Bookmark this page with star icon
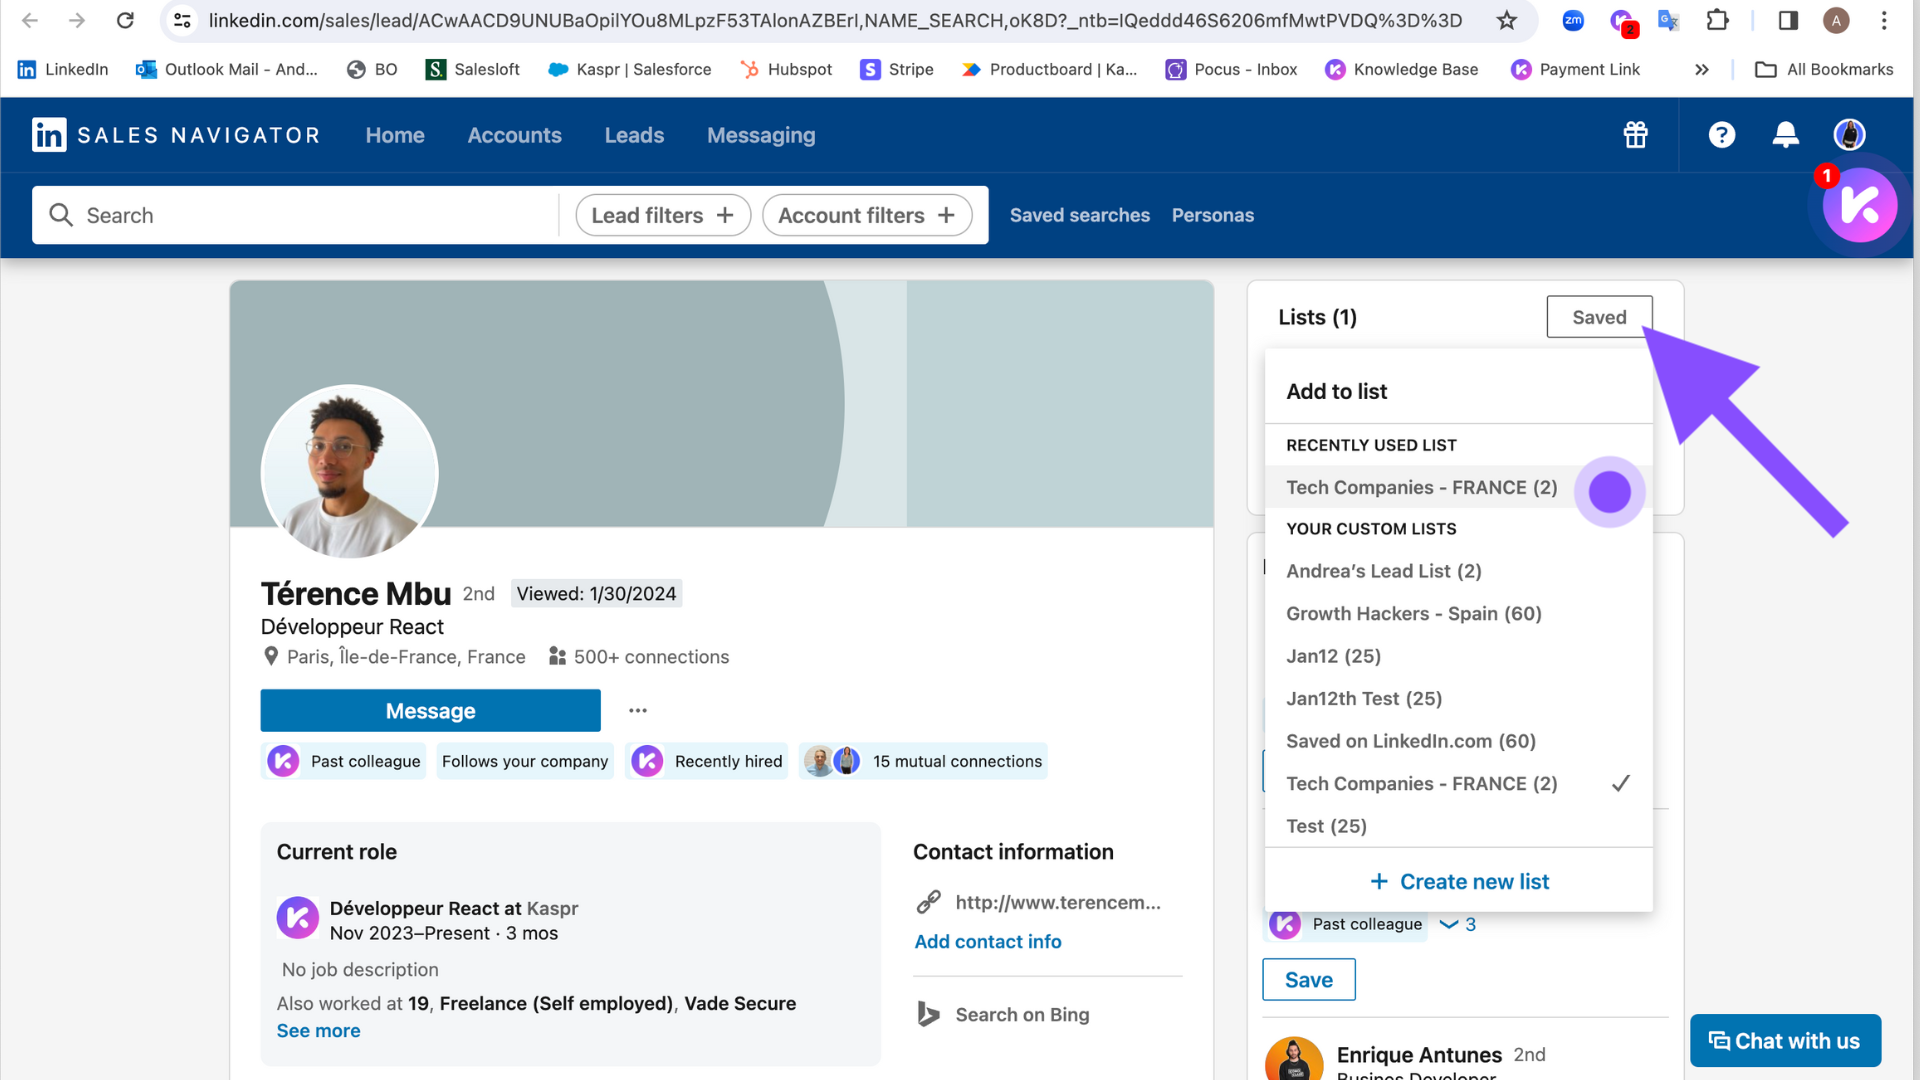Image resolution: width=1920 pixels, height=1080 pixels. (1507, 20)
